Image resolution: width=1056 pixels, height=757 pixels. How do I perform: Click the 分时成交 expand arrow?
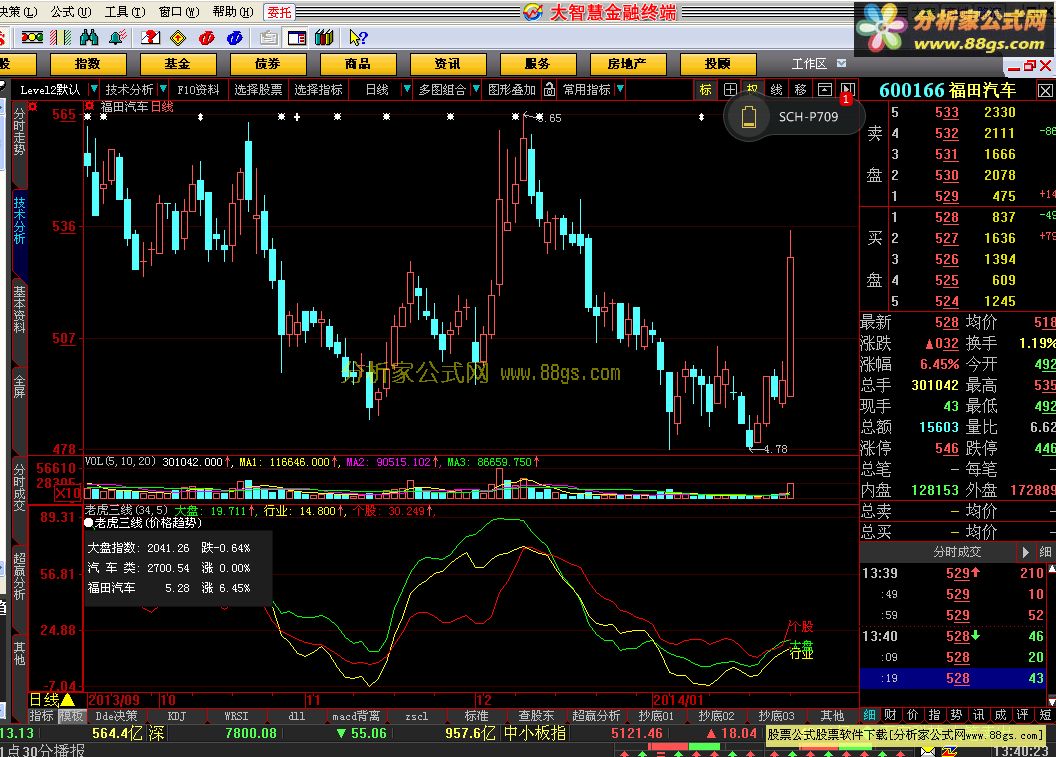click(1026, 552)
